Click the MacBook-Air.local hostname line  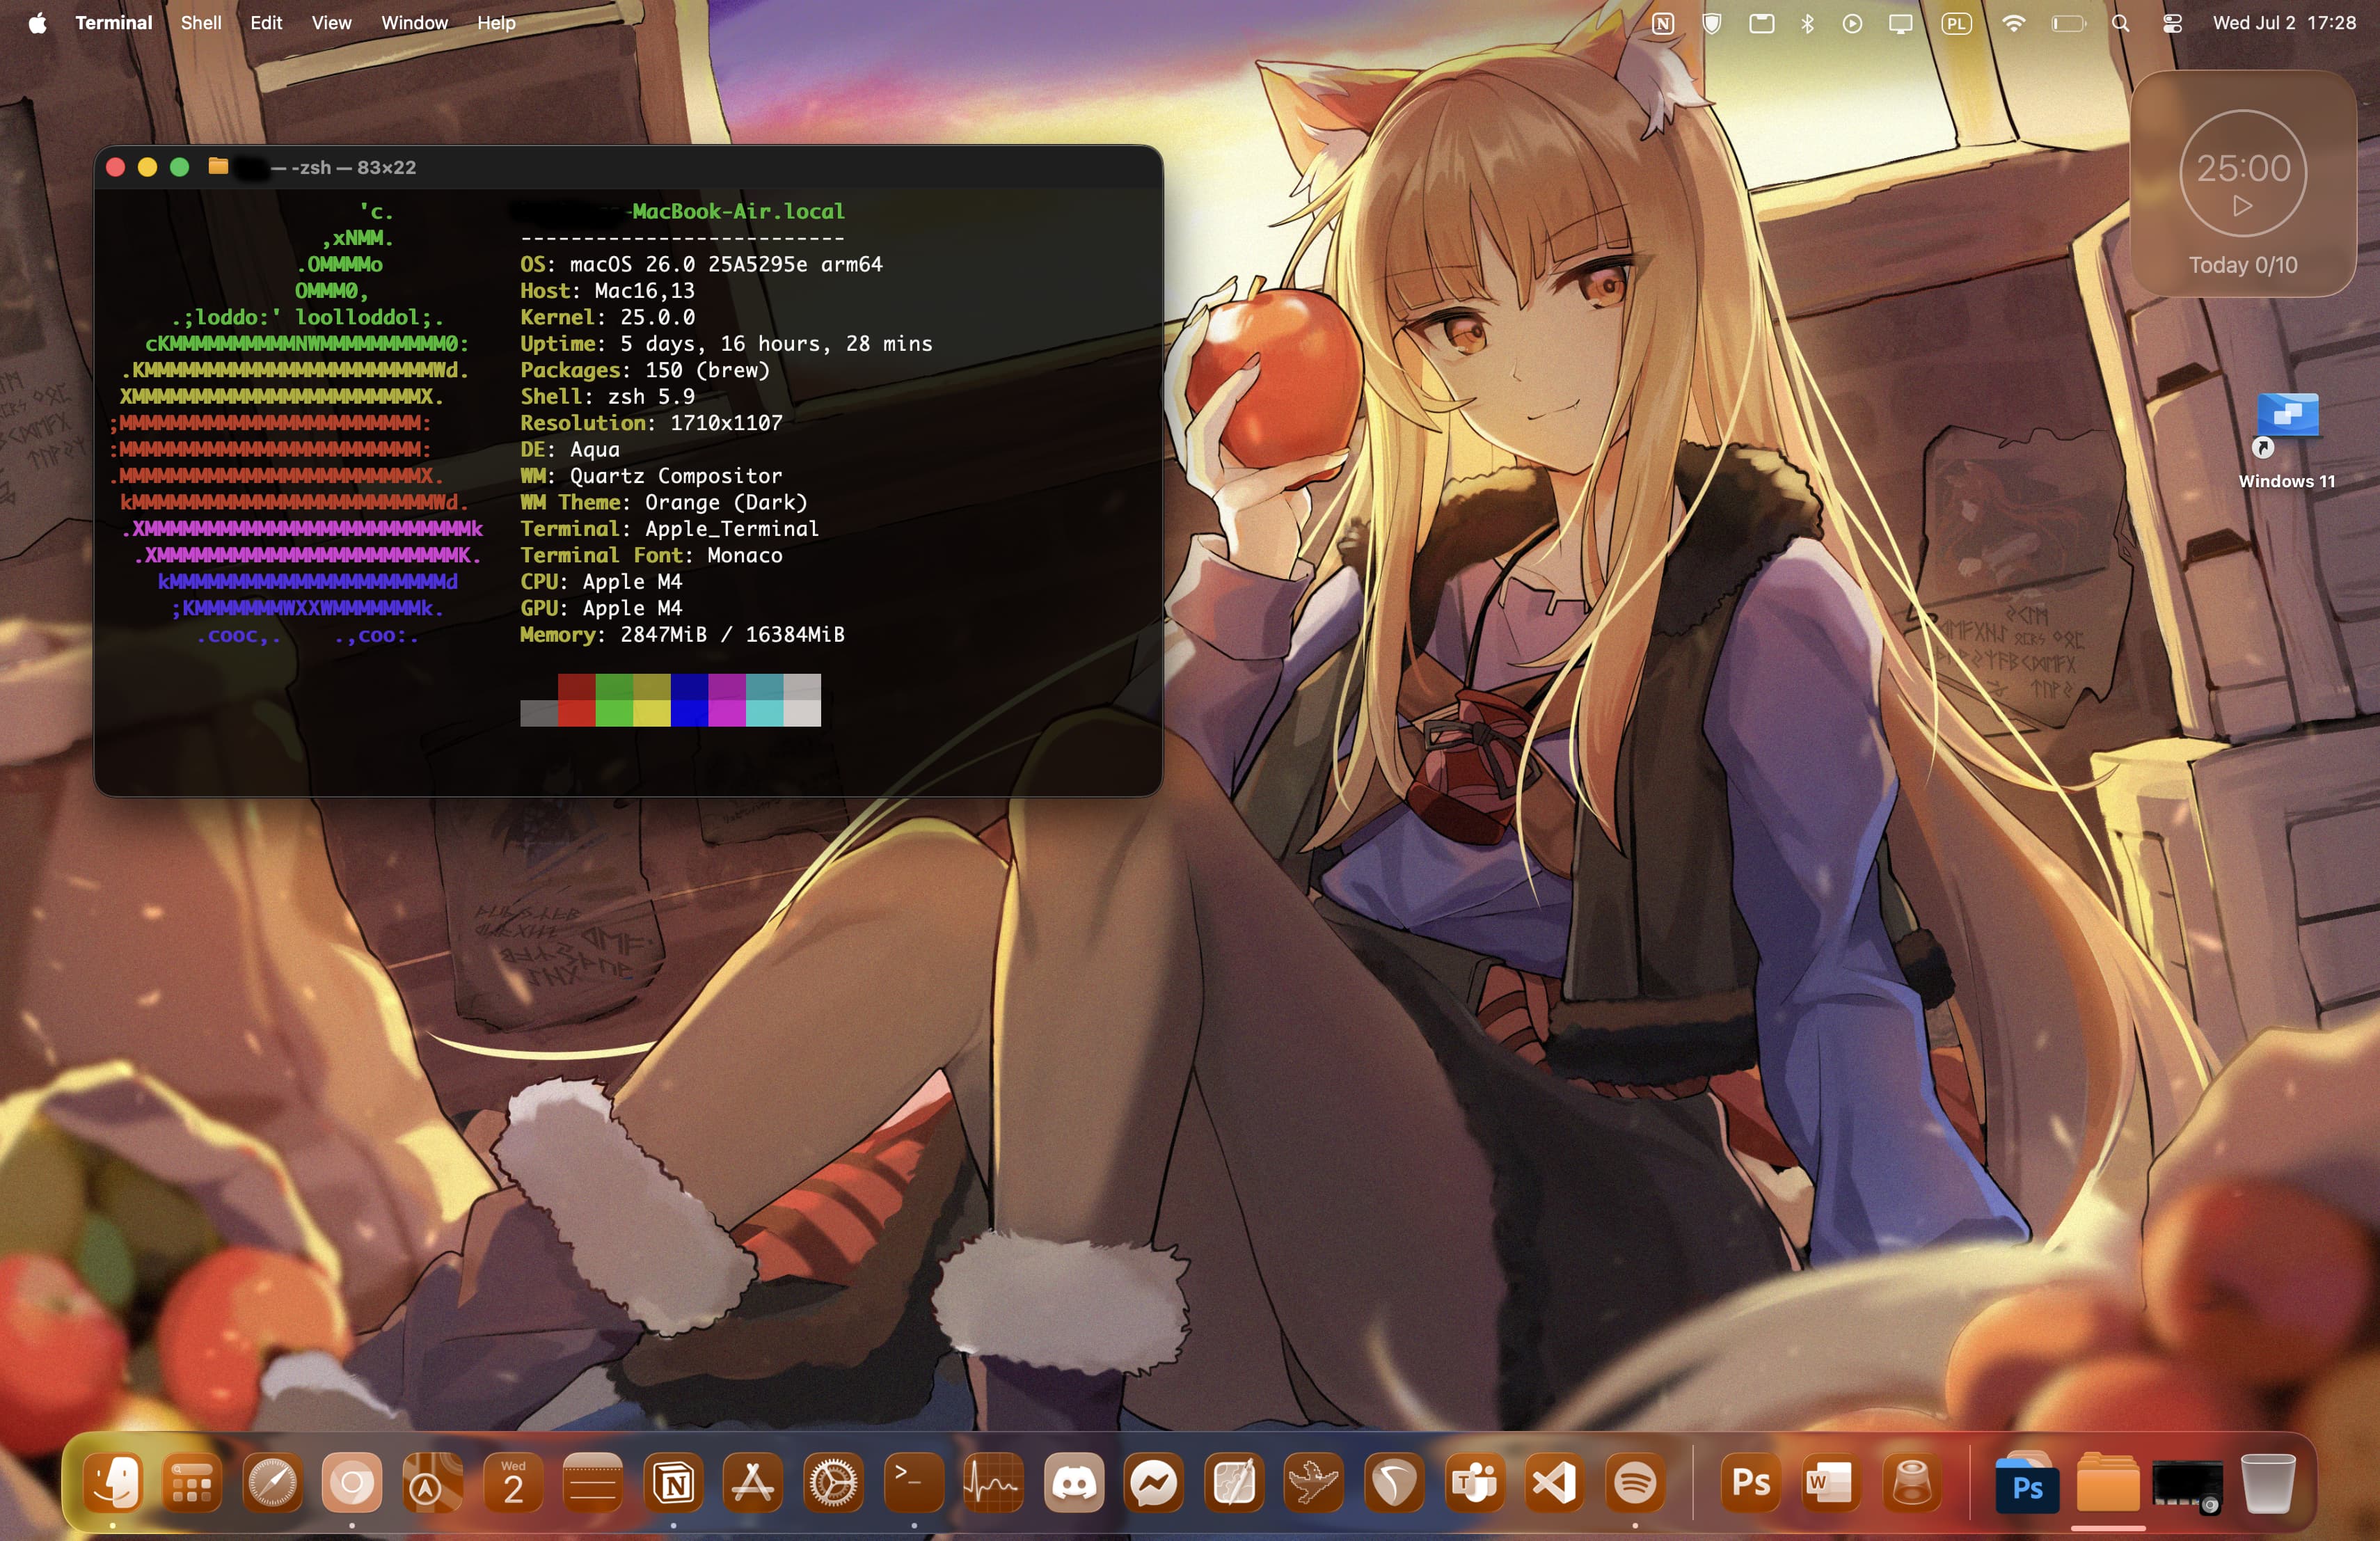click(738, 211)
